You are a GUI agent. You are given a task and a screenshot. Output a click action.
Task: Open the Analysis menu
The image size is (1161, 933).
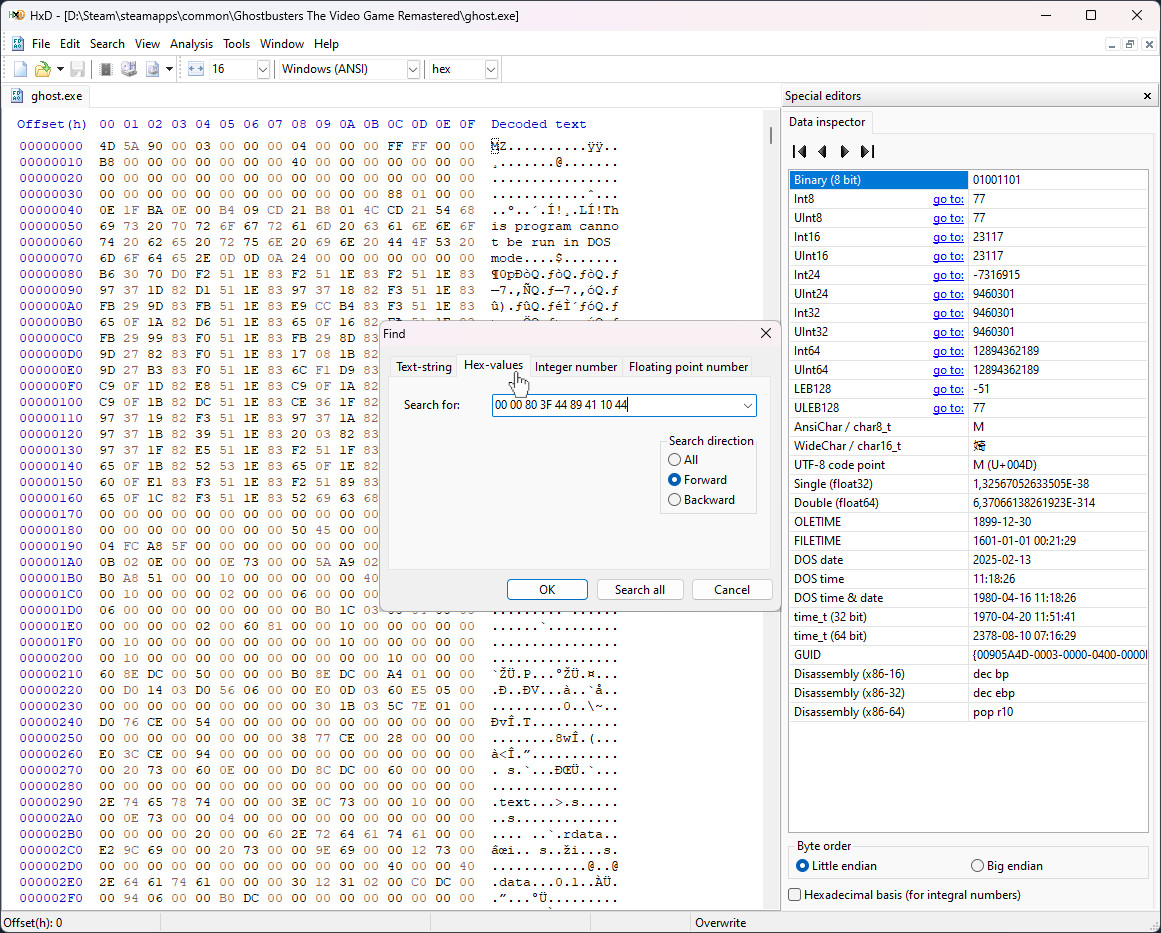(191, 44)
